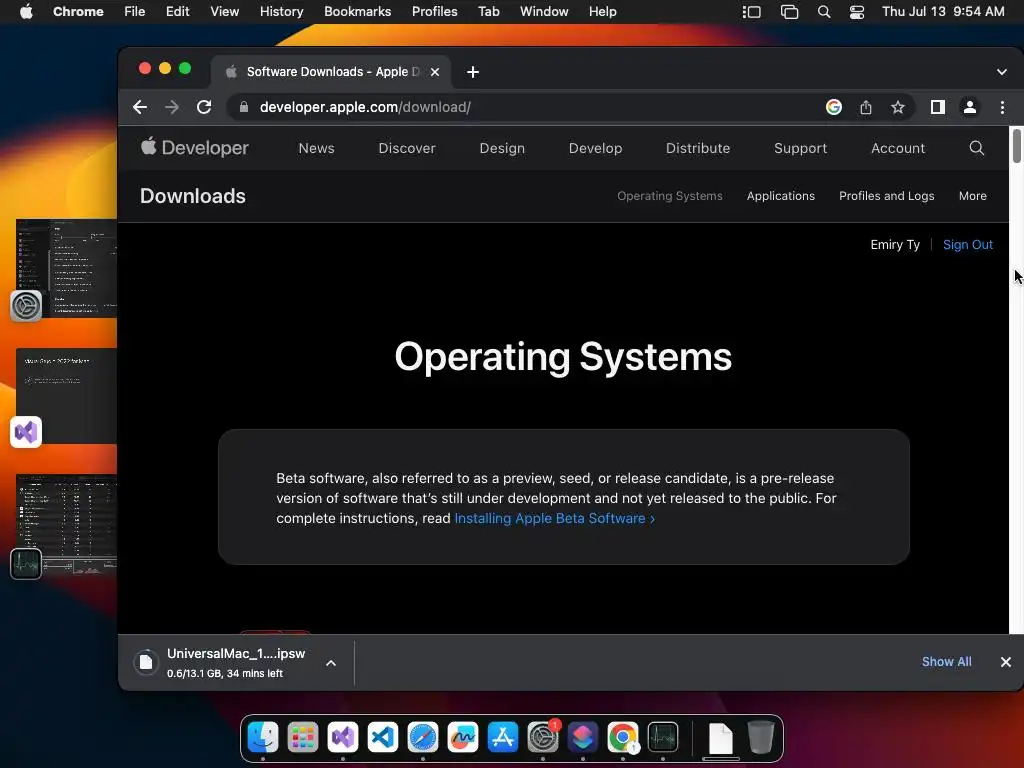Click screen mirroring menu bar icon
The image size is (1024, 768).
[789, 12]
